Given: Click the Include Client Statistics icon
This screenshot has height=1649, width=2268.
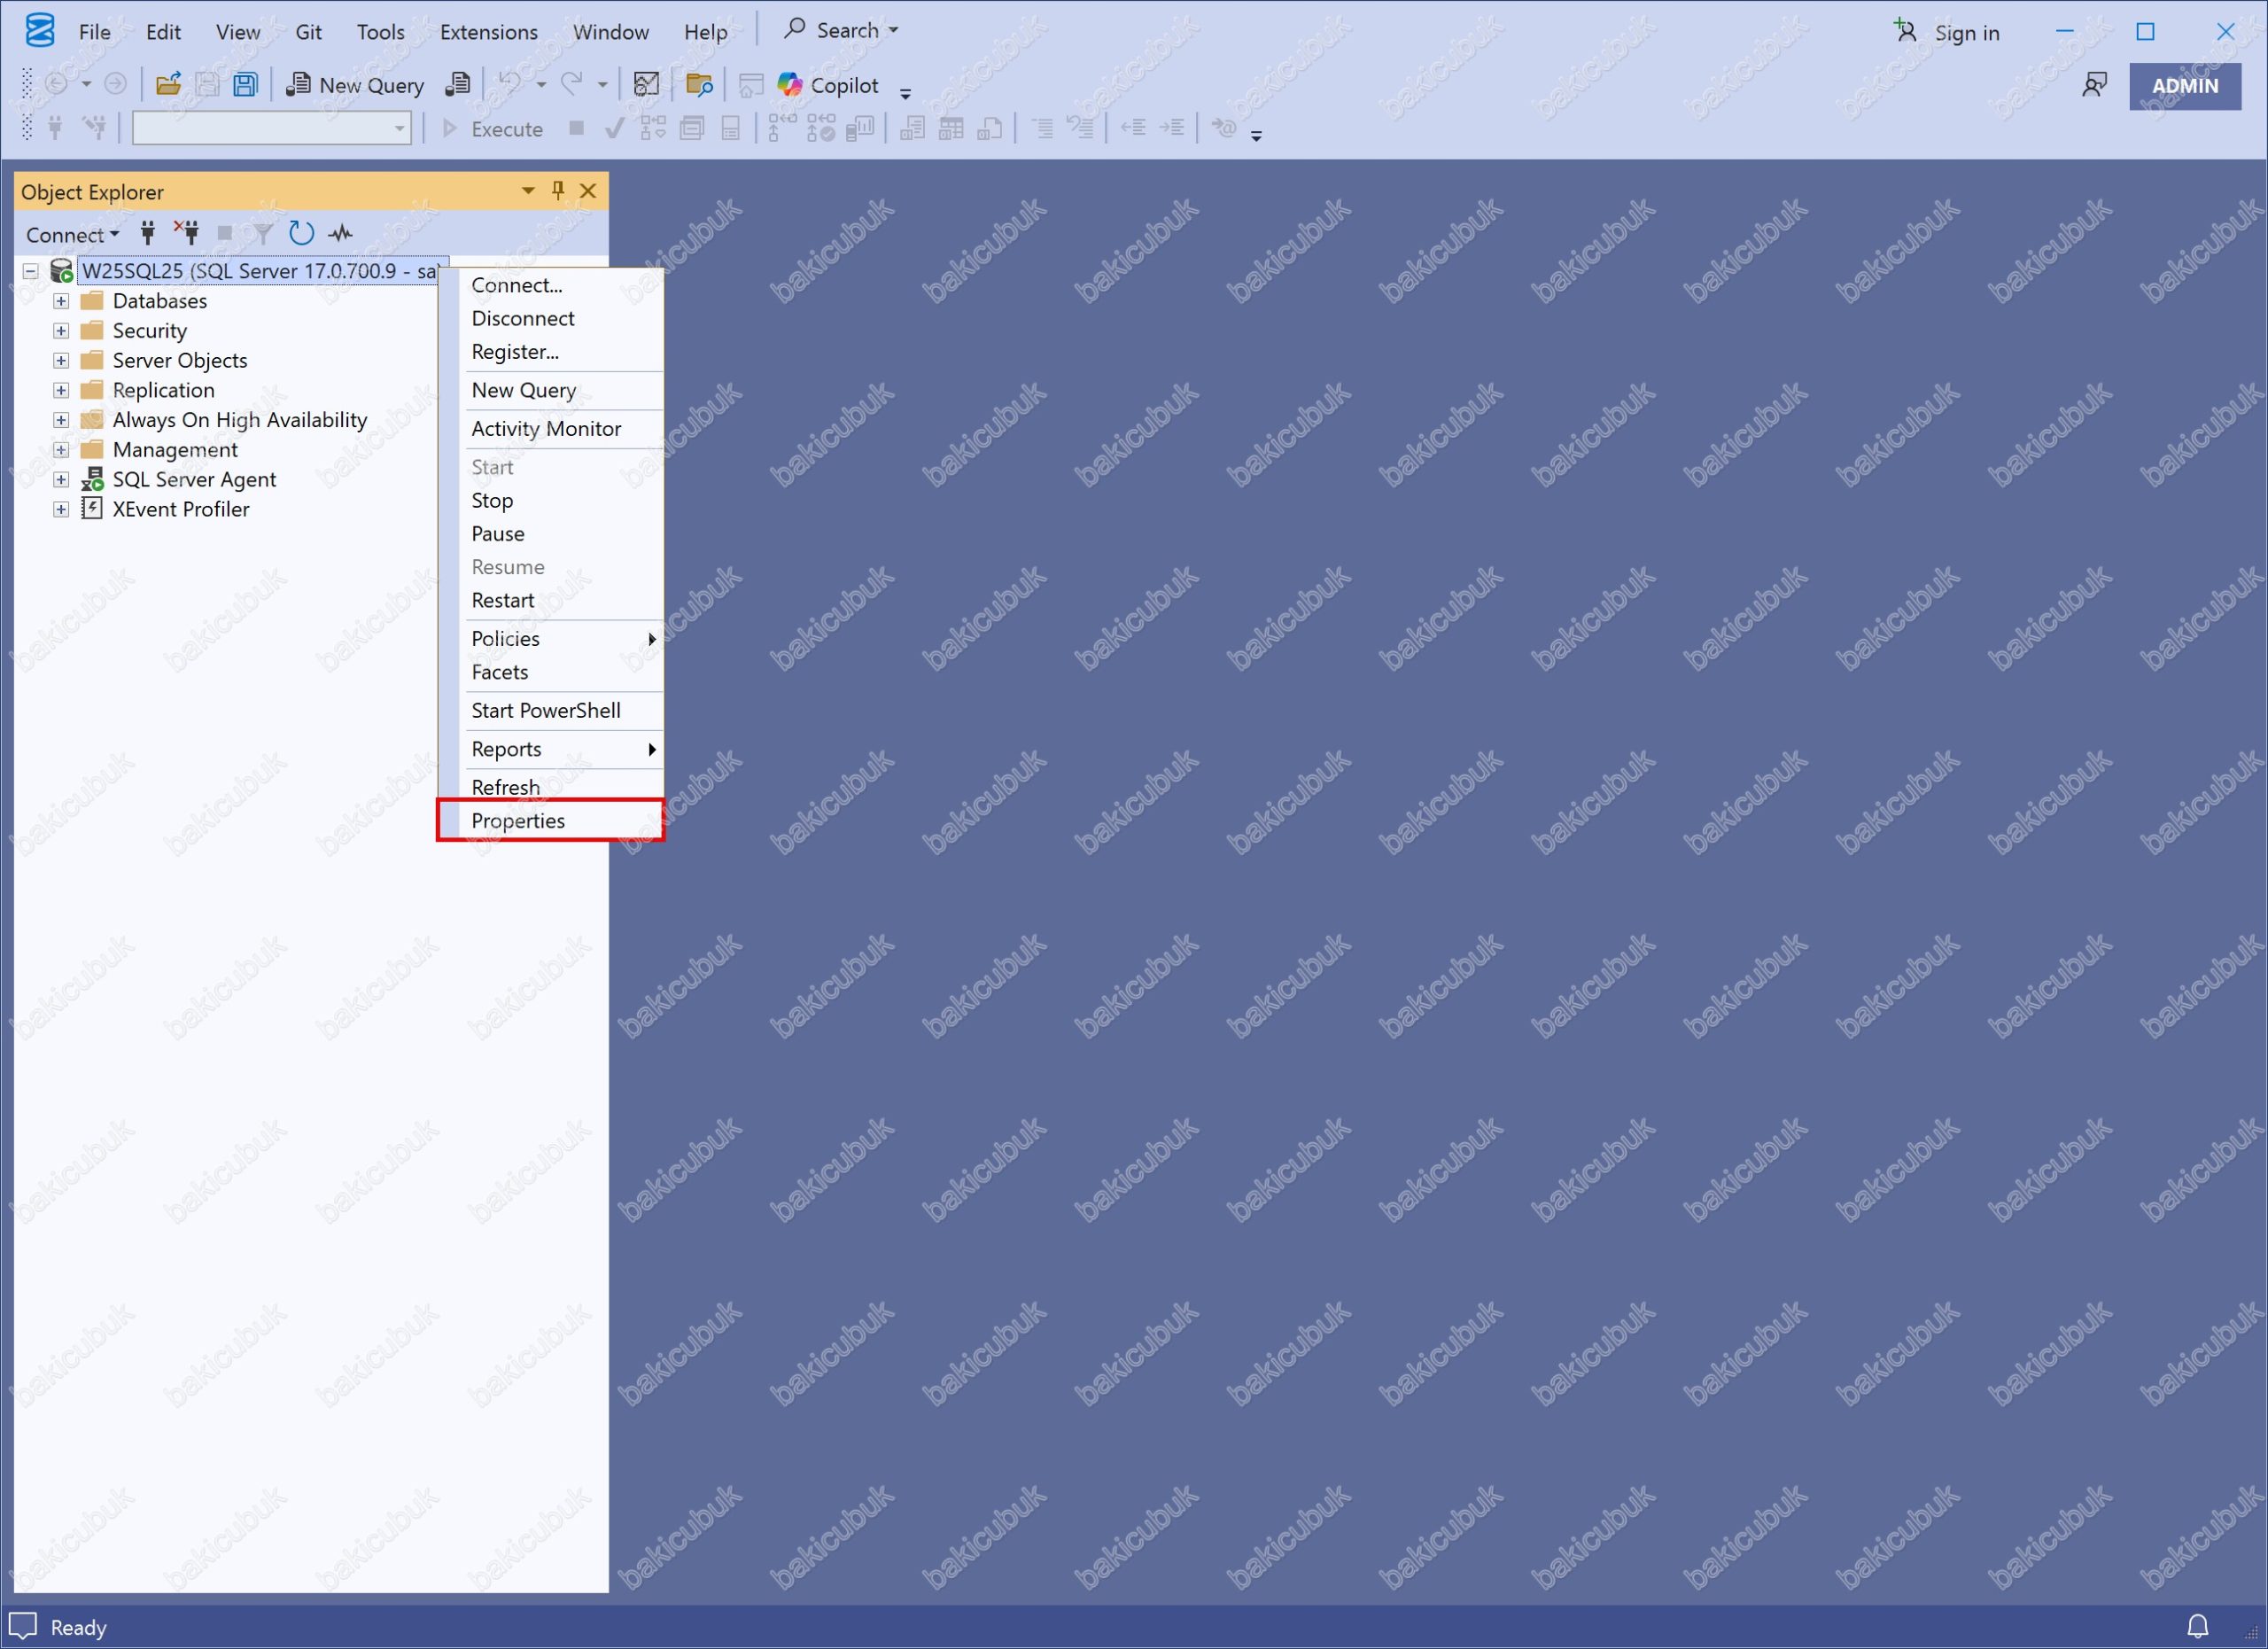Looking at the screenshot, I should (x=860, y=128).
